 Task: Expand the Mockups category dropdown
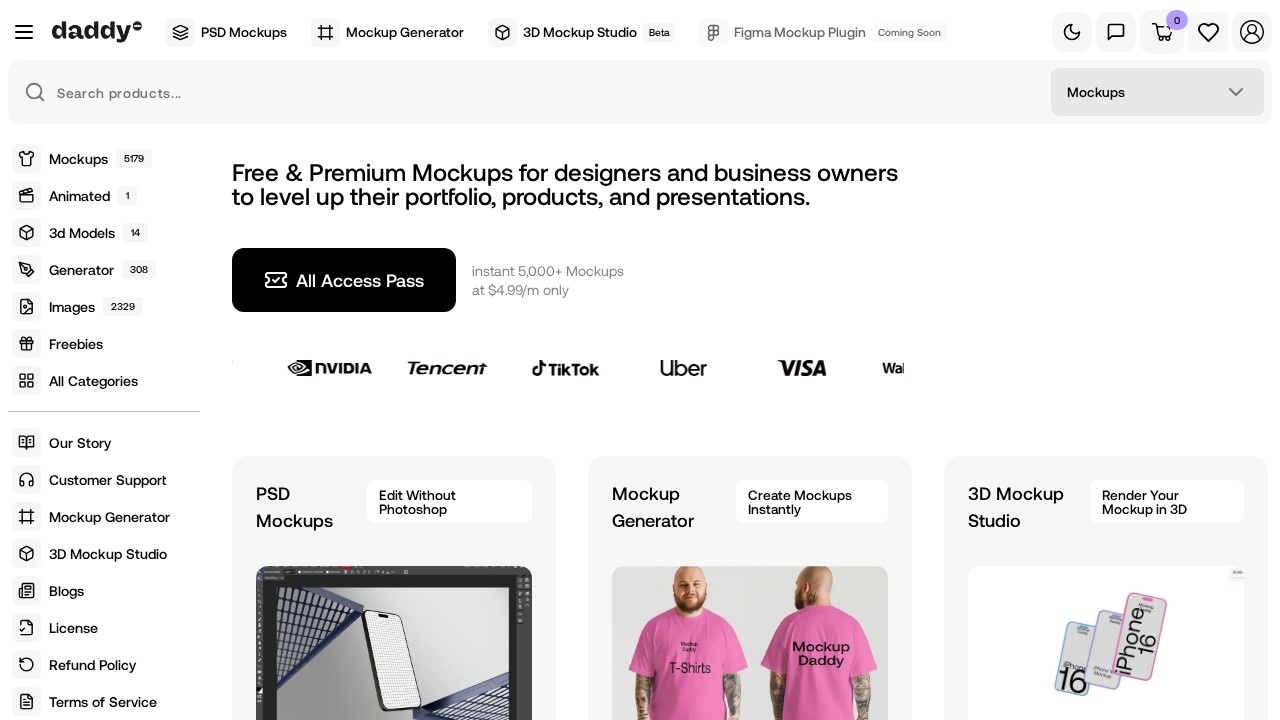1157,92
